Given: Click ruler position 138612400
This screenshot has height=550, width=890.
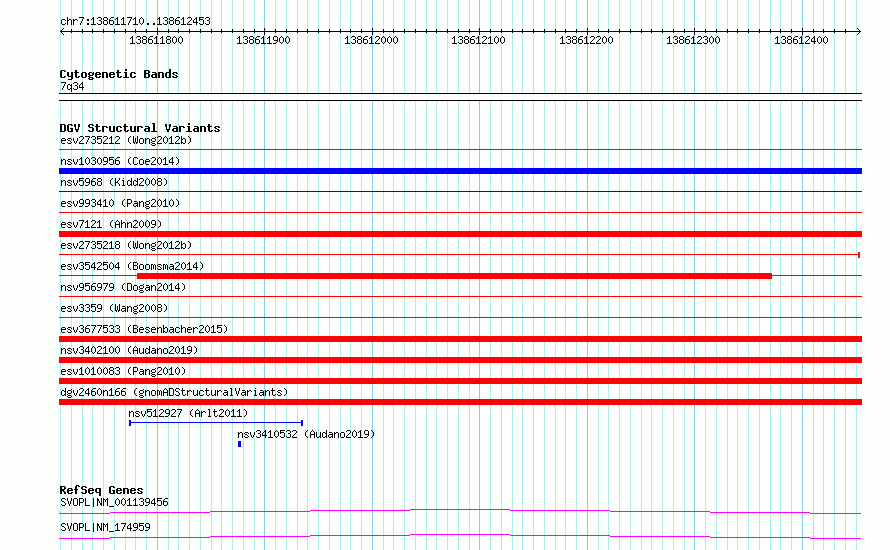Looking at the screenshot, I should 801,40.
